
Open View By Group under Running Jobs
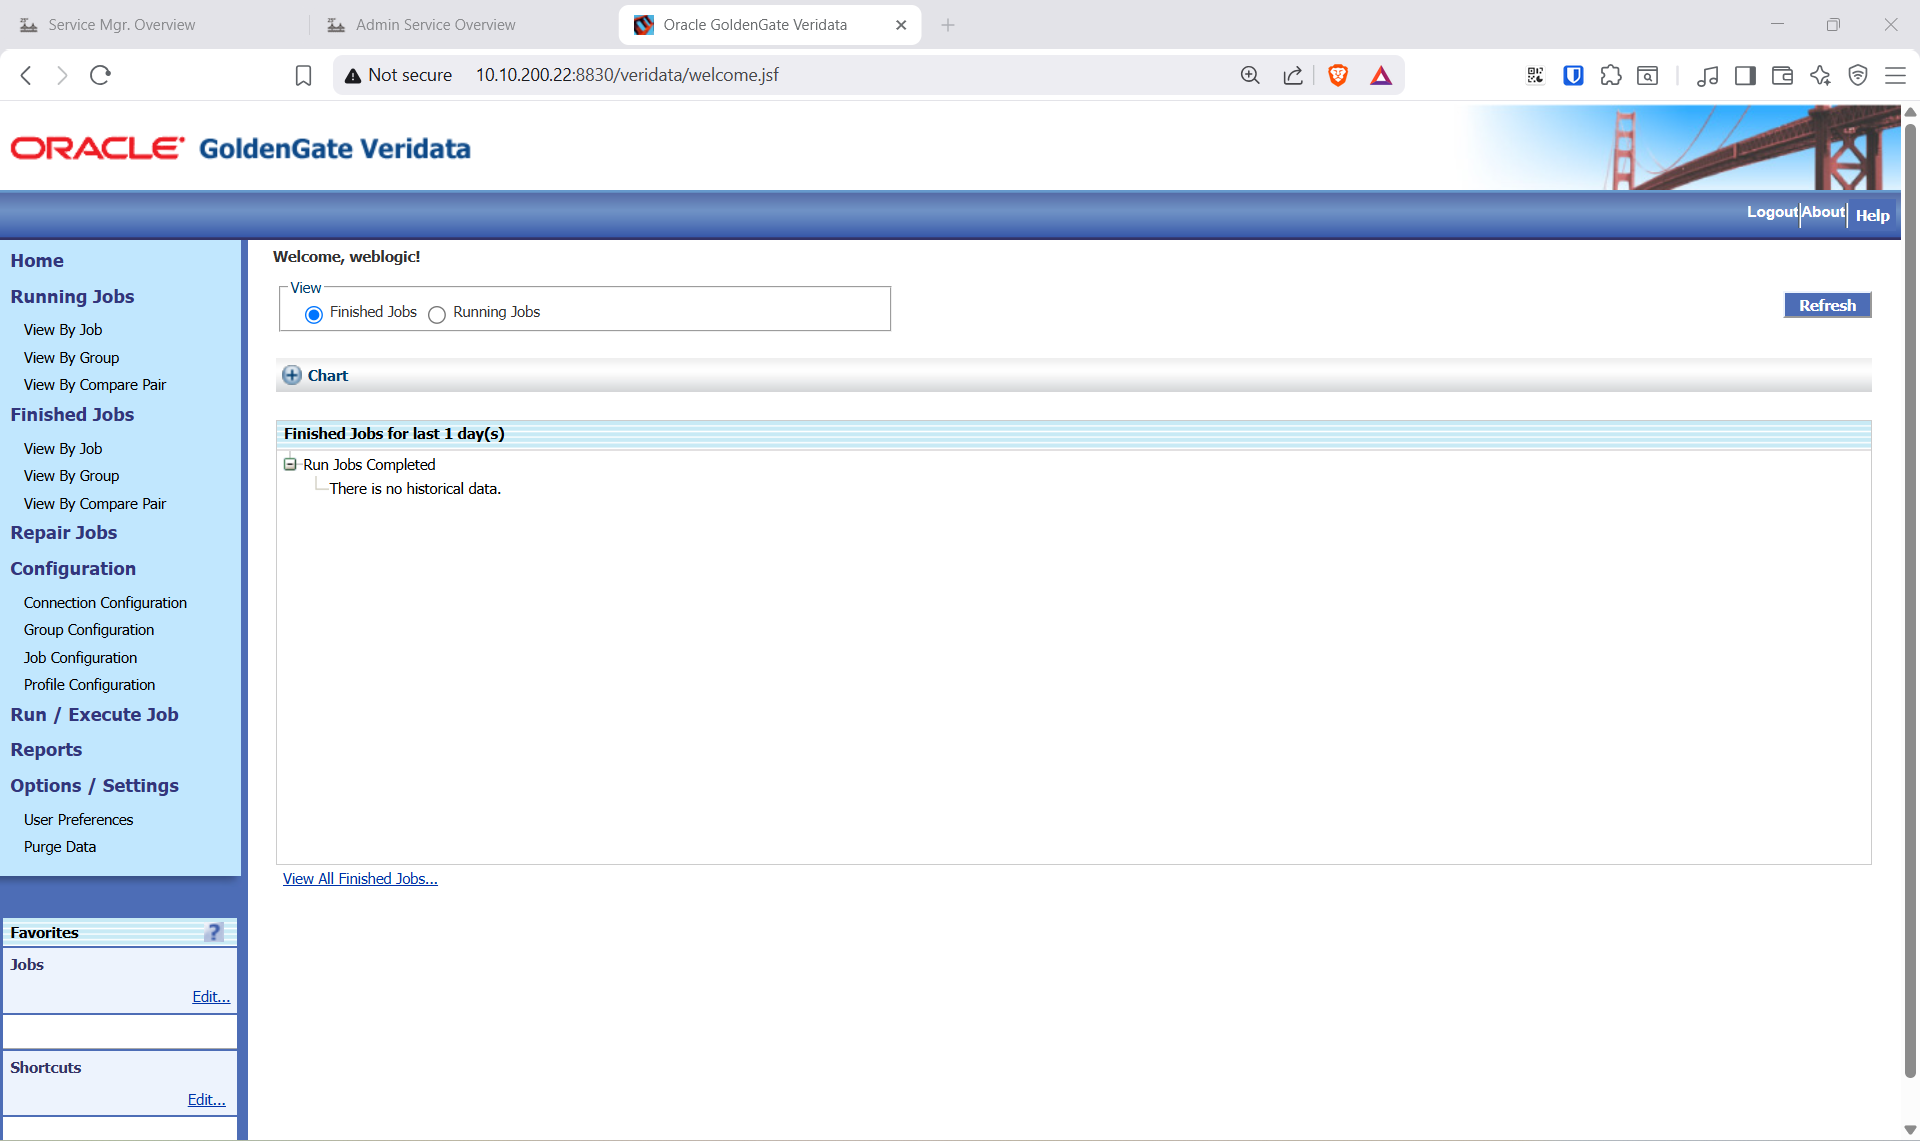click(x=71, y=357)
